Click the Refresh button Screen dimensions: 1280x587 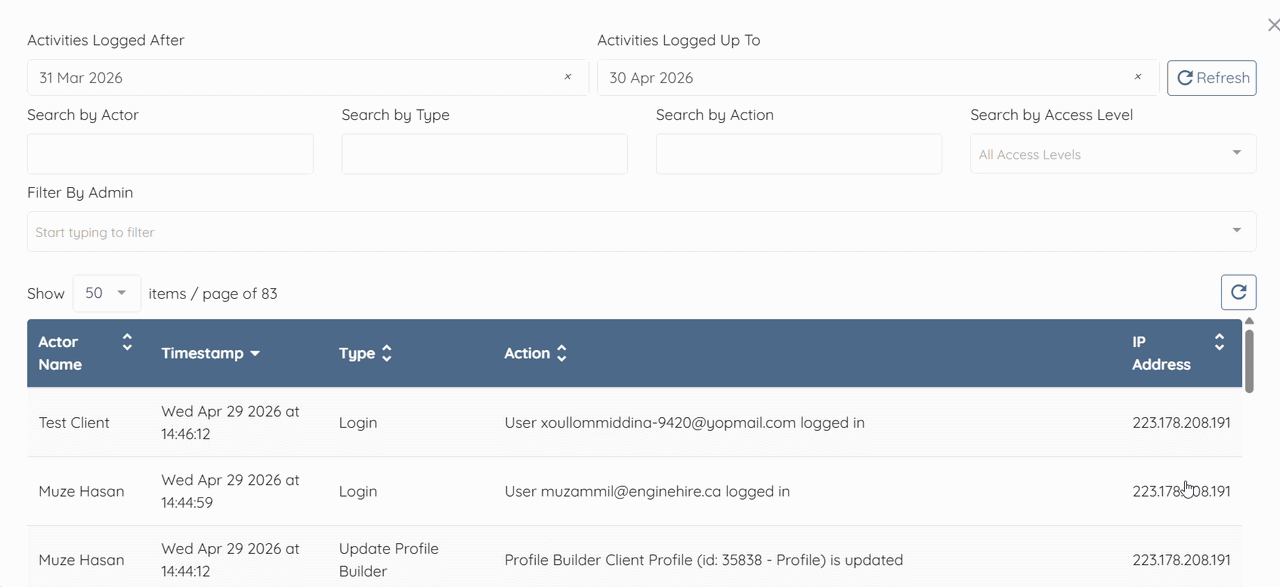click(x=1212, y=78)
